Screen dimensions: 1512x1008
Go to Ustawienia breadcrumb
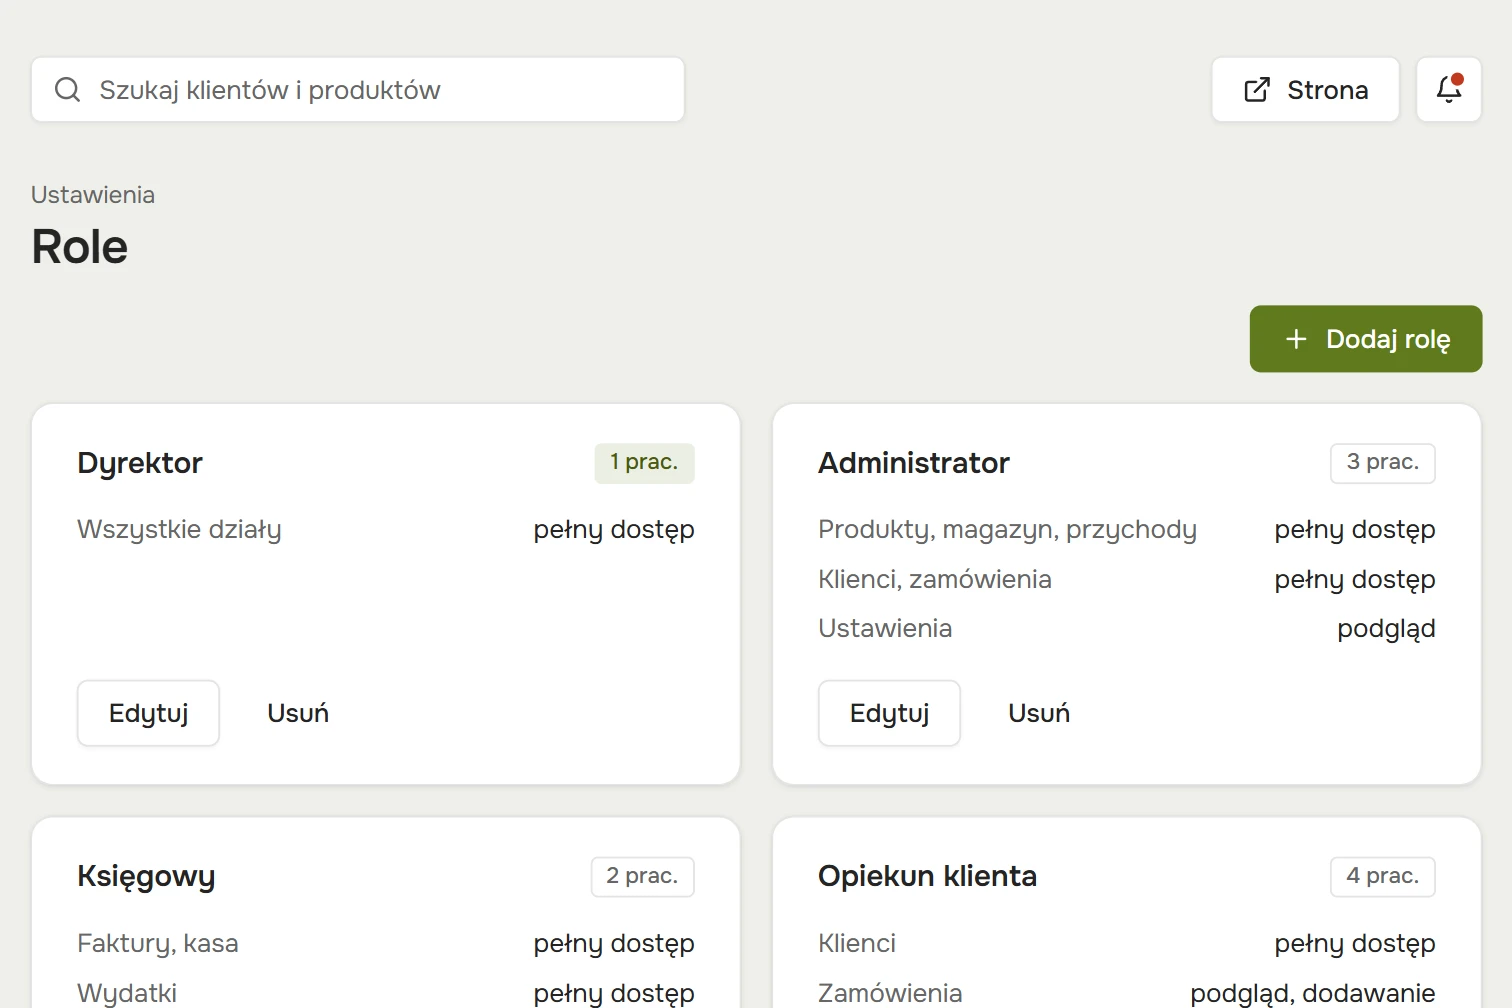(93, 195)
